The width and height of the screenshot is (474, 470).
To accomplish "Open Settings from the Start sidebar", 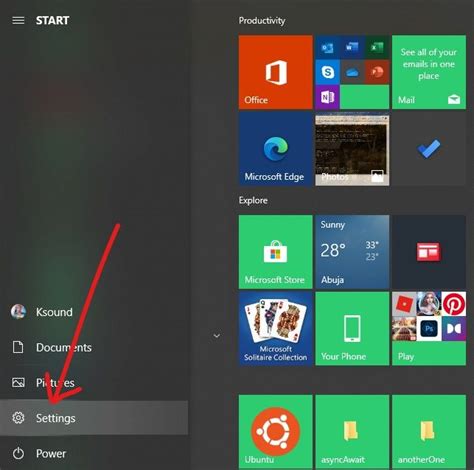I will coord(94,418).
